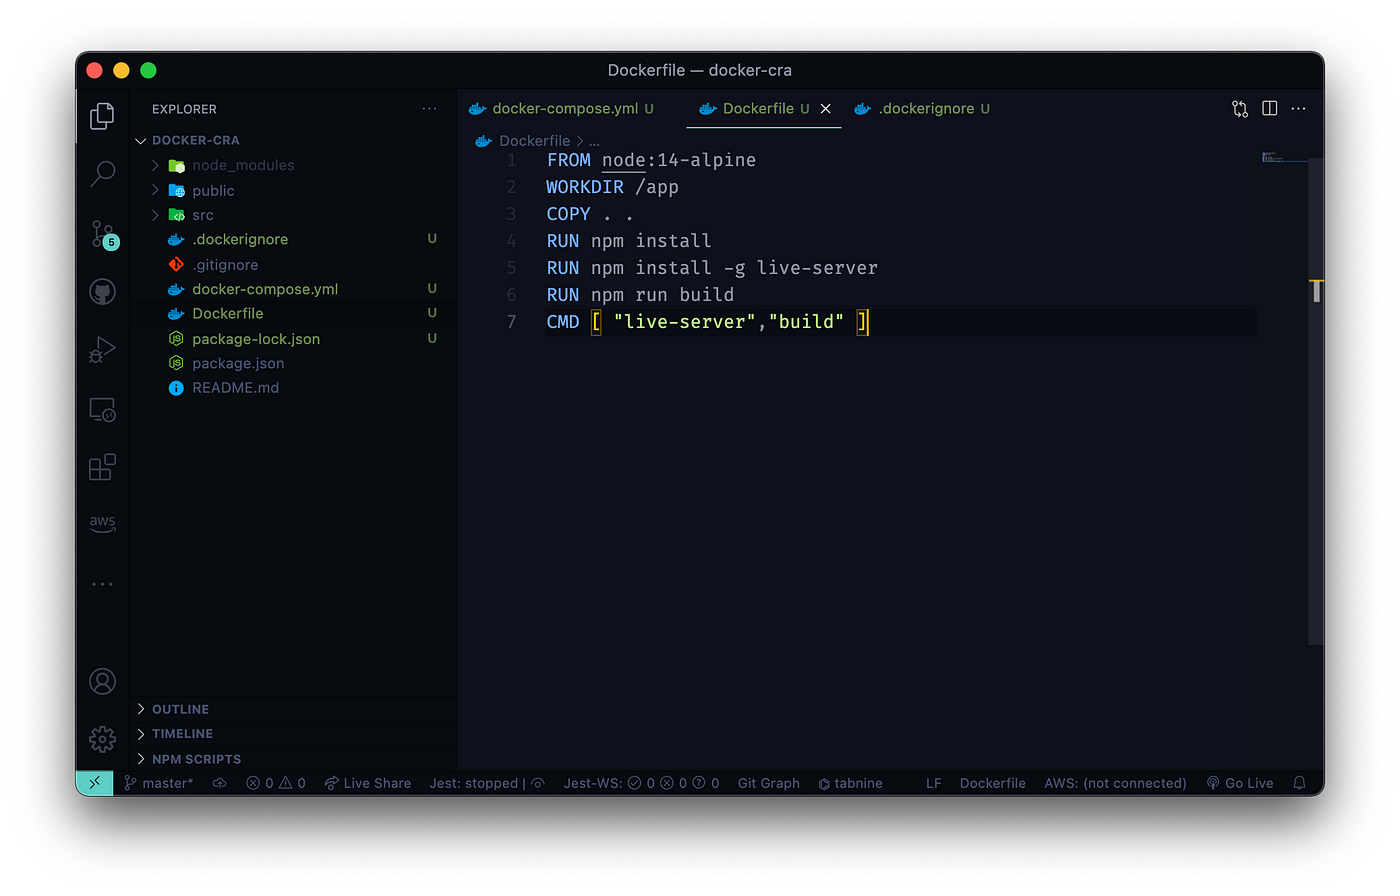Close the Dockerfile tab
The image size is (1400, 896).
pos(825,109)
